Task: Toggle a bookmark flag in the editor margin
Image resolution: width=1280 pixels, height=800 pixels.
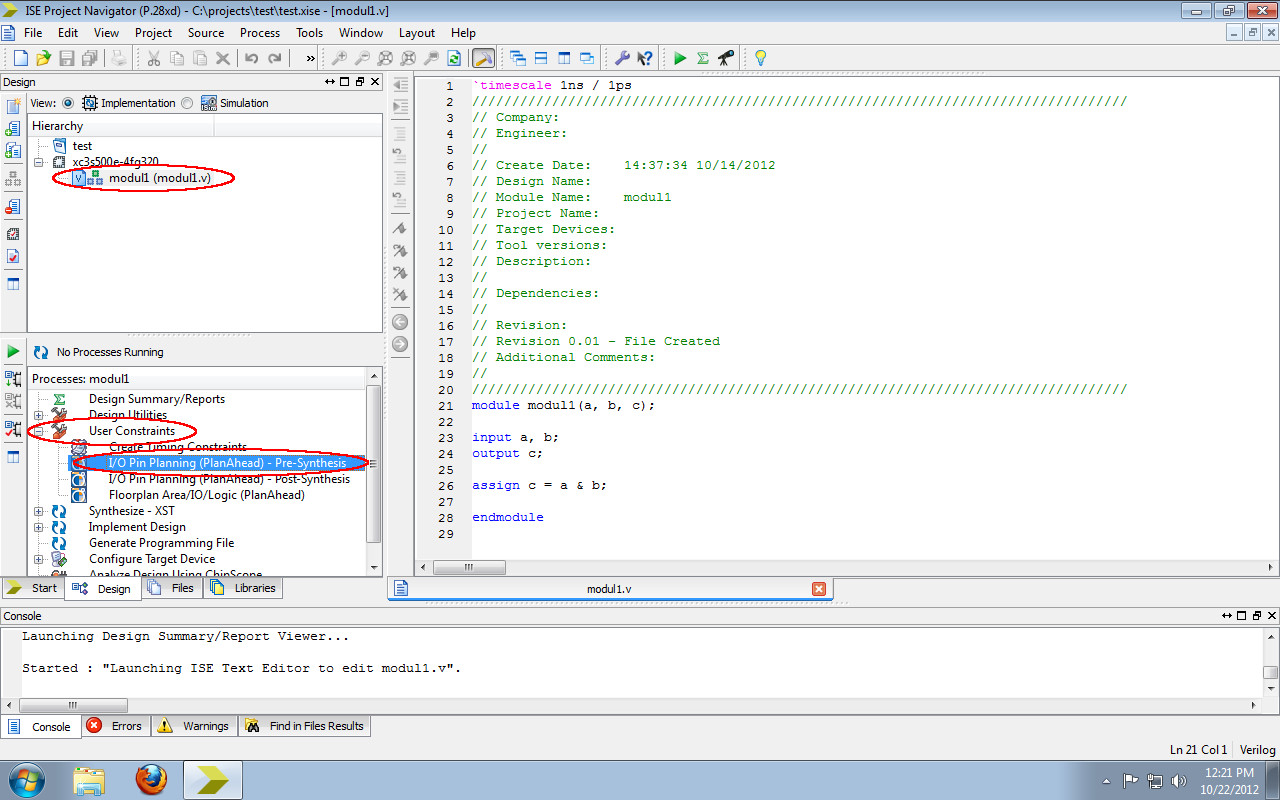Action: click(x=399, y=229)
